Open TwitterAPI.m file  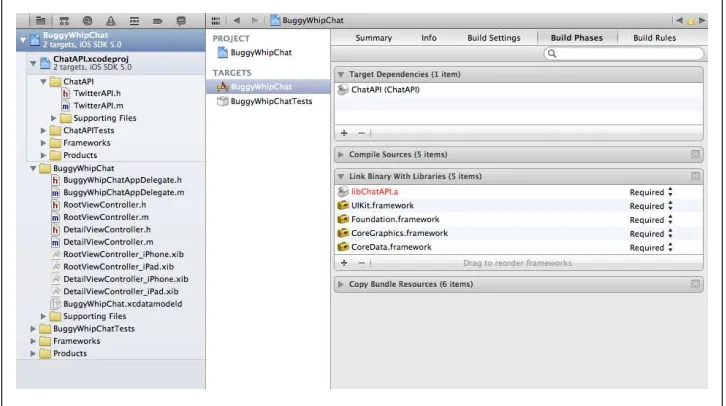click(x=98, y=106)
